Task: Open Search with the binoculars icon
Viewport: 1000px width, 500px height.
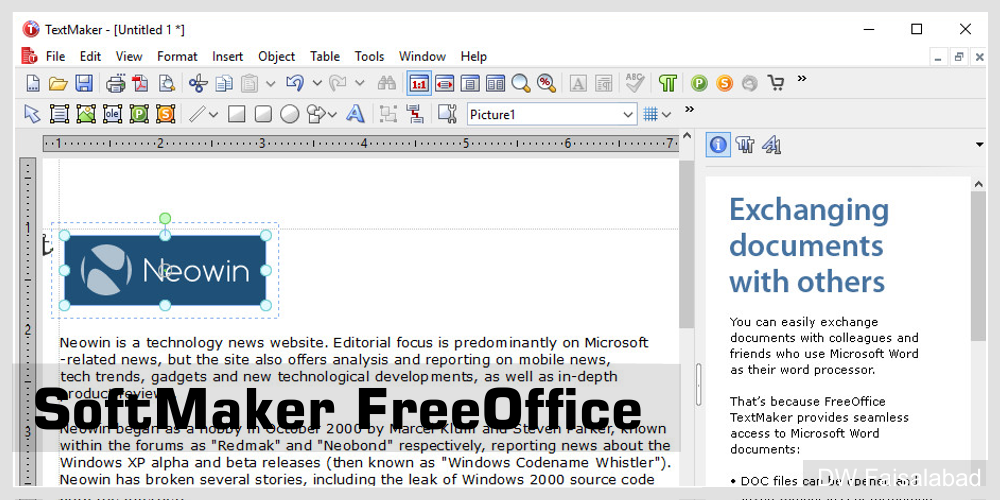Action: coord(386,83)
